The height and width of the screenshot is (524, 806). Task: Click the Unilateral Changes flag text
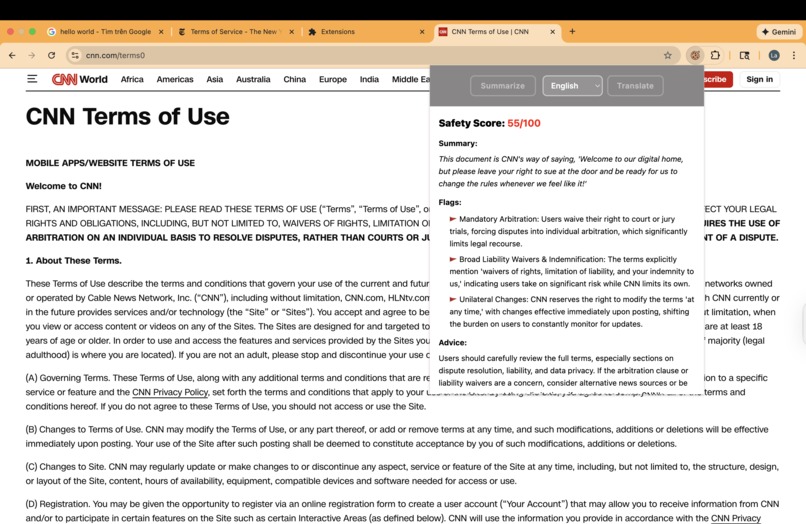572,311
